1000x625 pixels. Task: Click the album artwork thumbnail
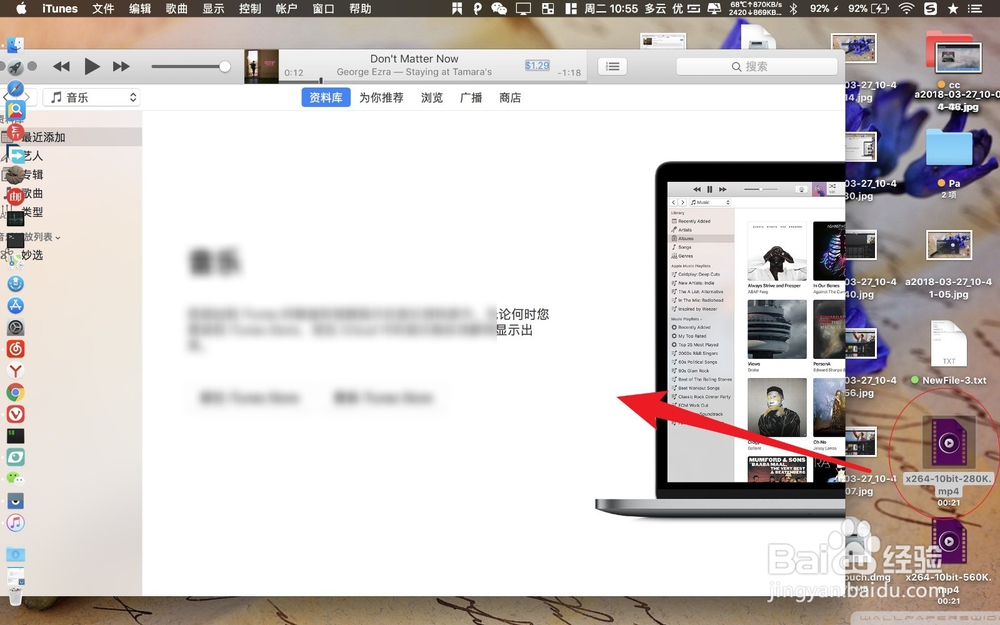pos(261,66)
